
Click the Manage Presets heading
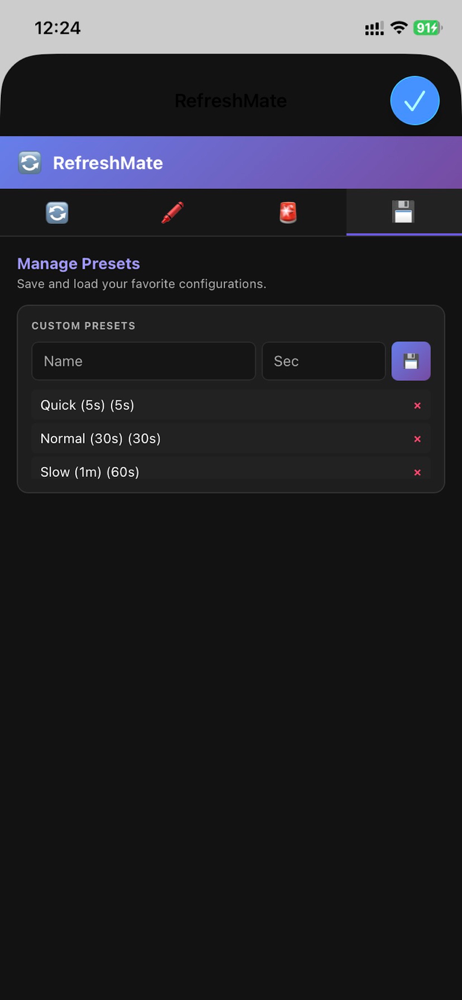78,263
